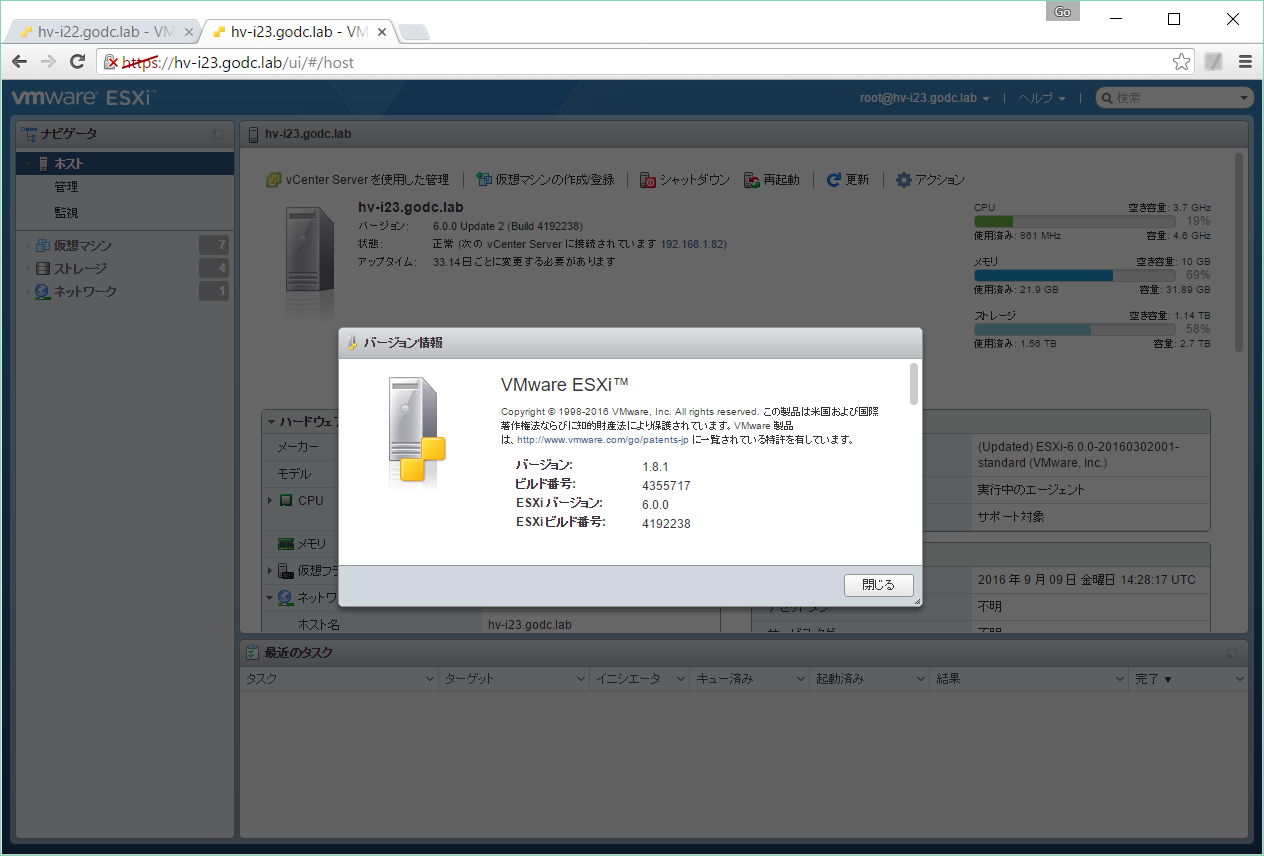Click the Close (閉じる) button in the dialog
Viewport: 1264px width, 856px height.
(879, 585)
